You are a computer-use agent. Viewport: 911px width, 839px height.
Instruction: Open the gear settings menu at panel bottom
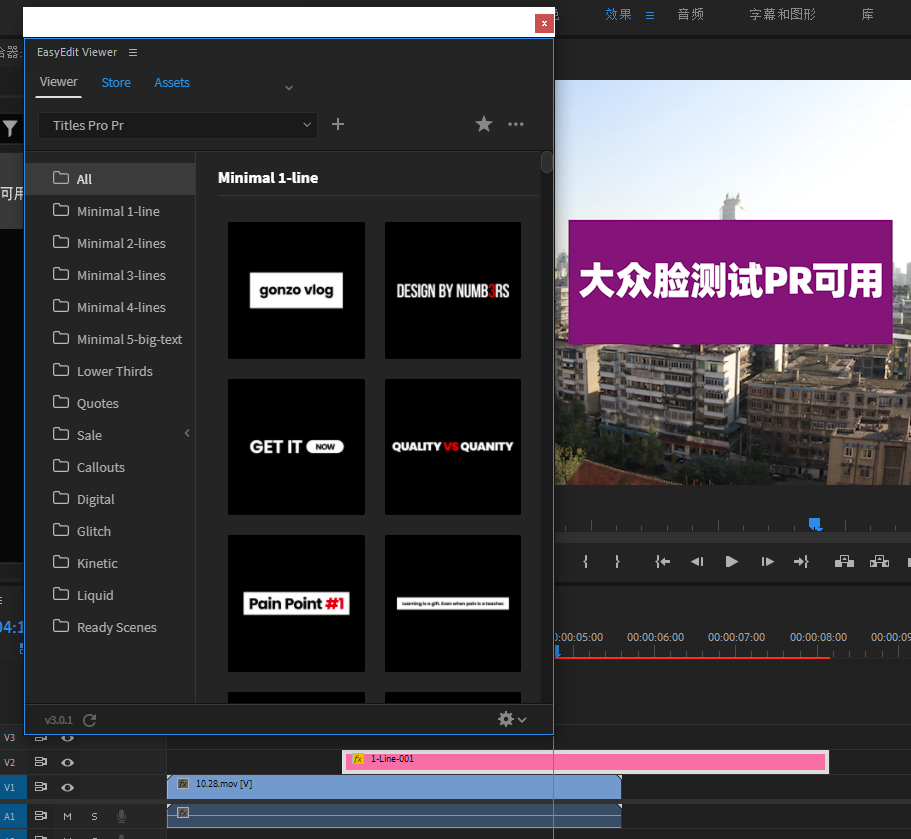click(x=505, y=719)
